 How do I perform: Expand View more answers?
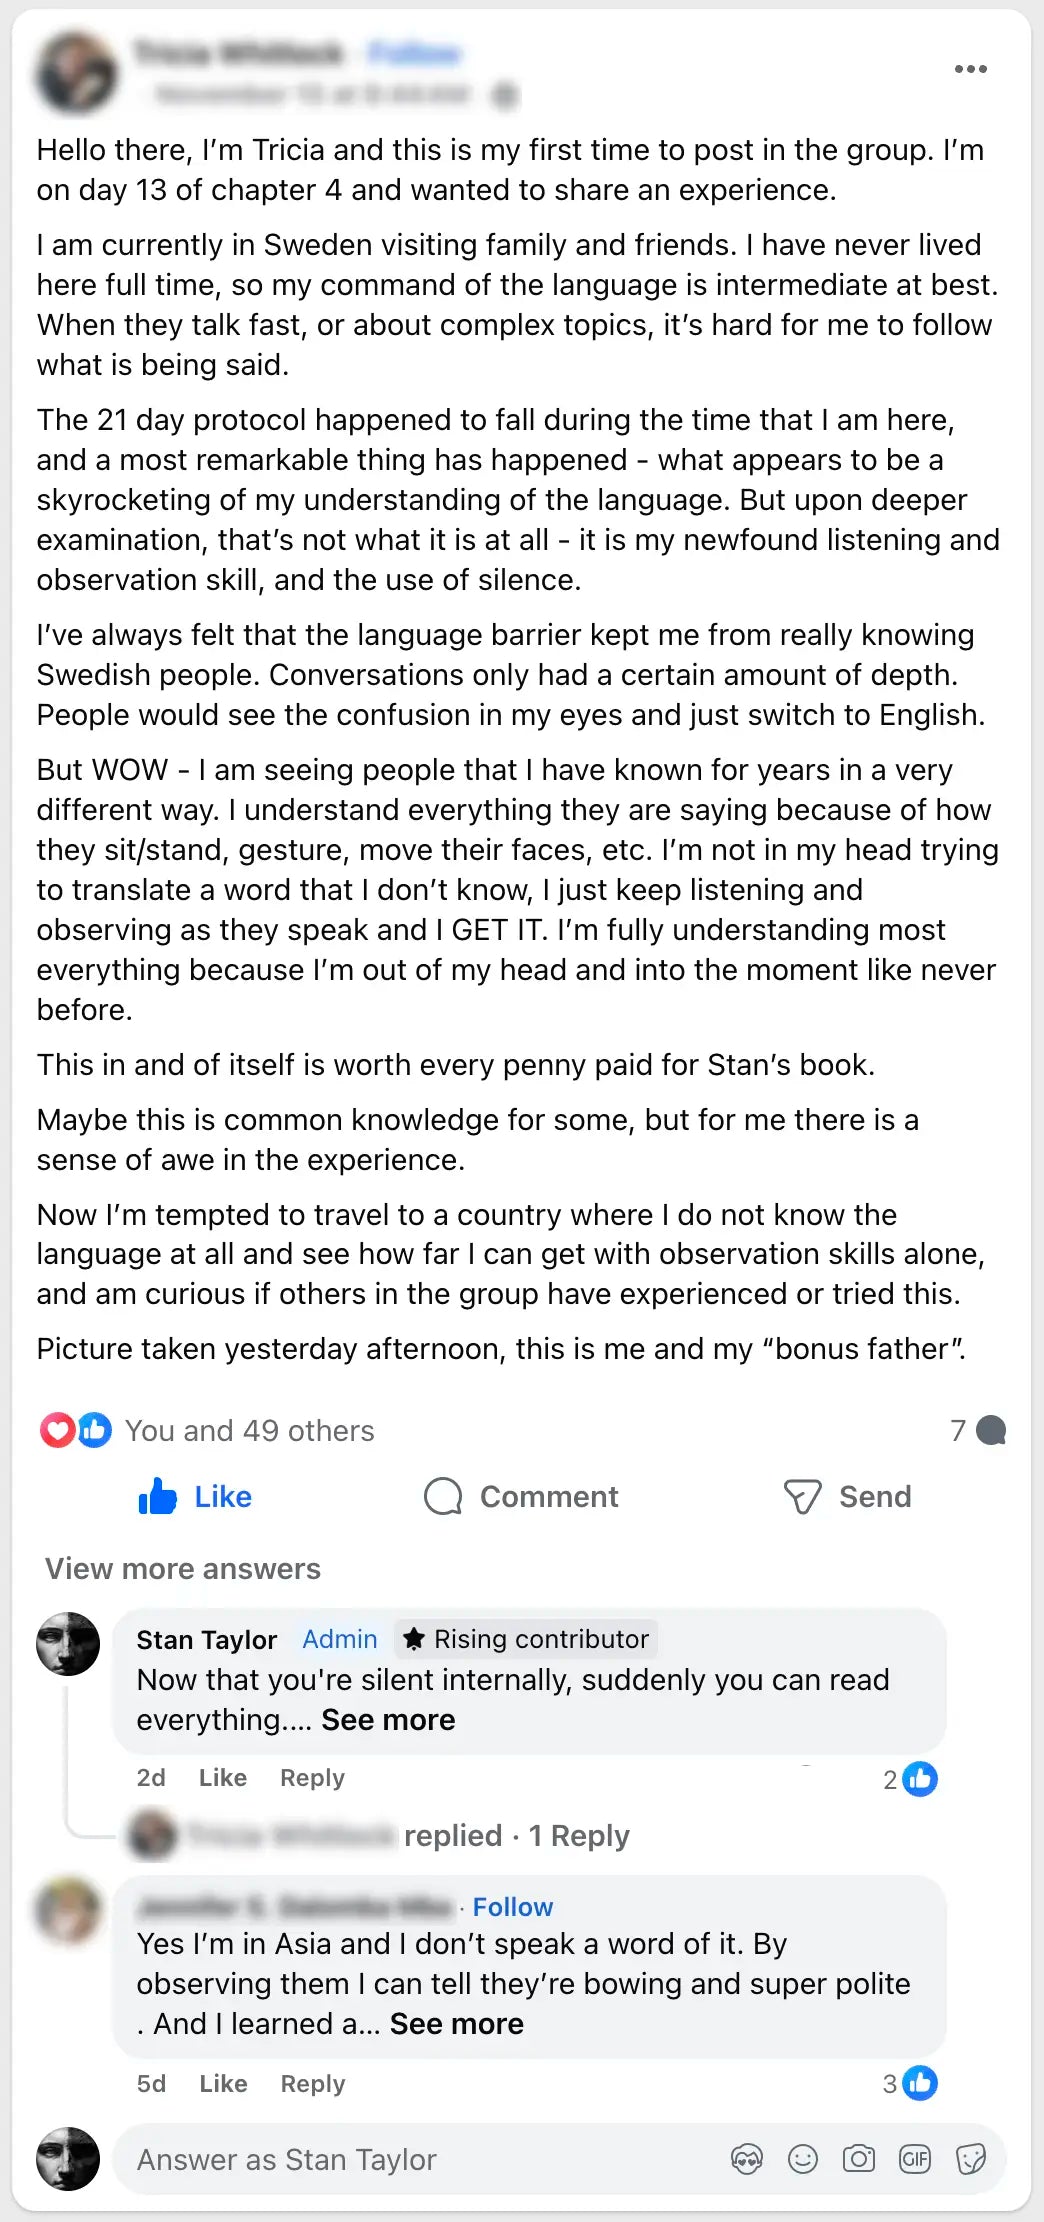click(x=183, y=1568)
